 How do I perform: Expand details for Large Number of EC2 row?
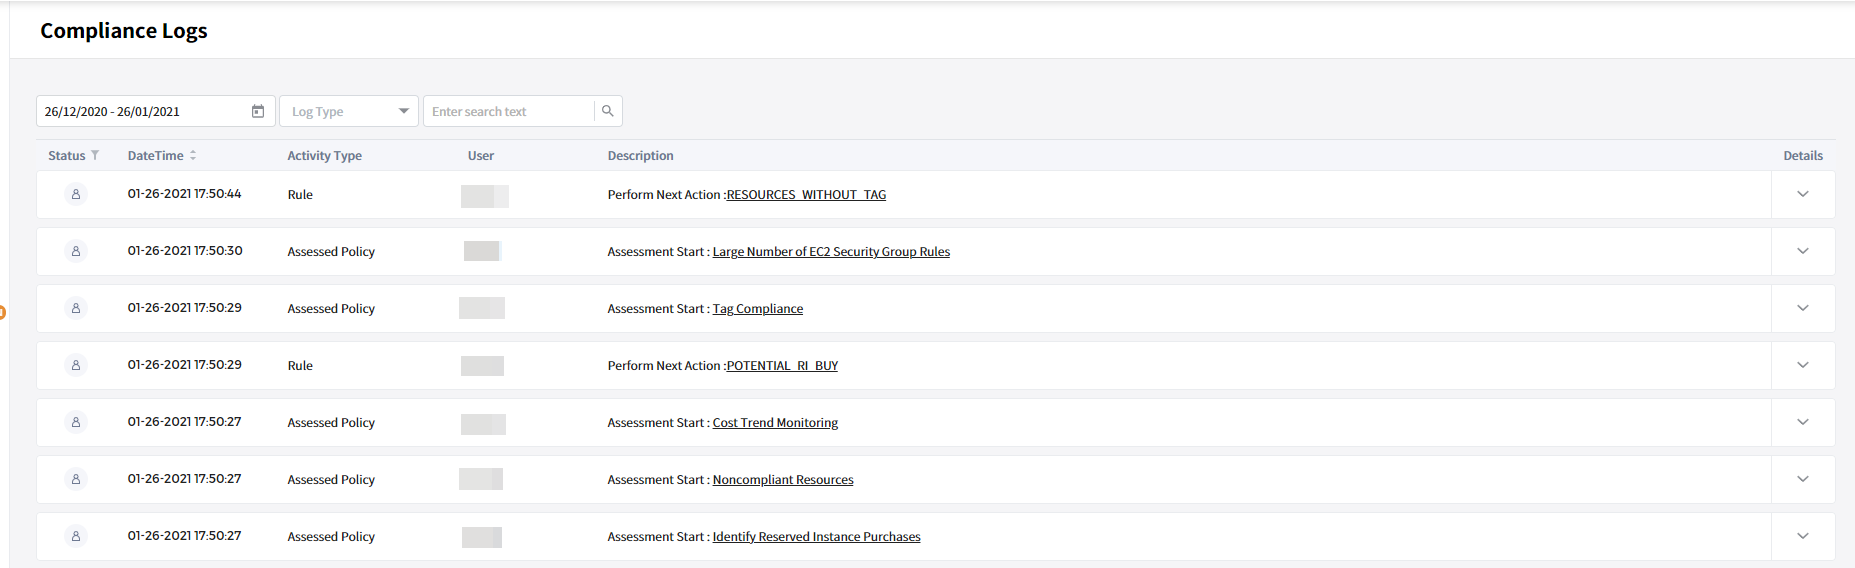point(1802,251)
